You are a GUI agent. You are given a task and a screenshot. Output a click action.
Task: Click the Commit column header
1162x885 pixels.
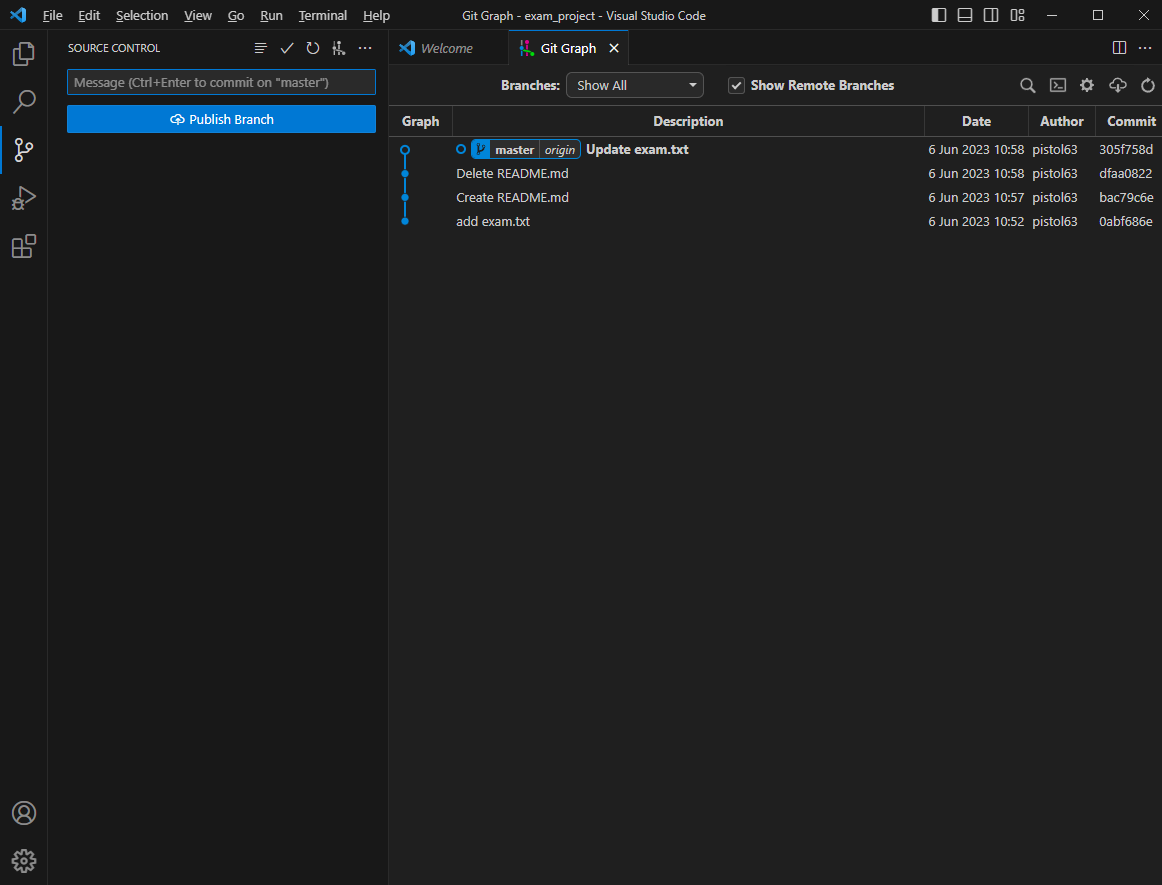(1130, 122)
